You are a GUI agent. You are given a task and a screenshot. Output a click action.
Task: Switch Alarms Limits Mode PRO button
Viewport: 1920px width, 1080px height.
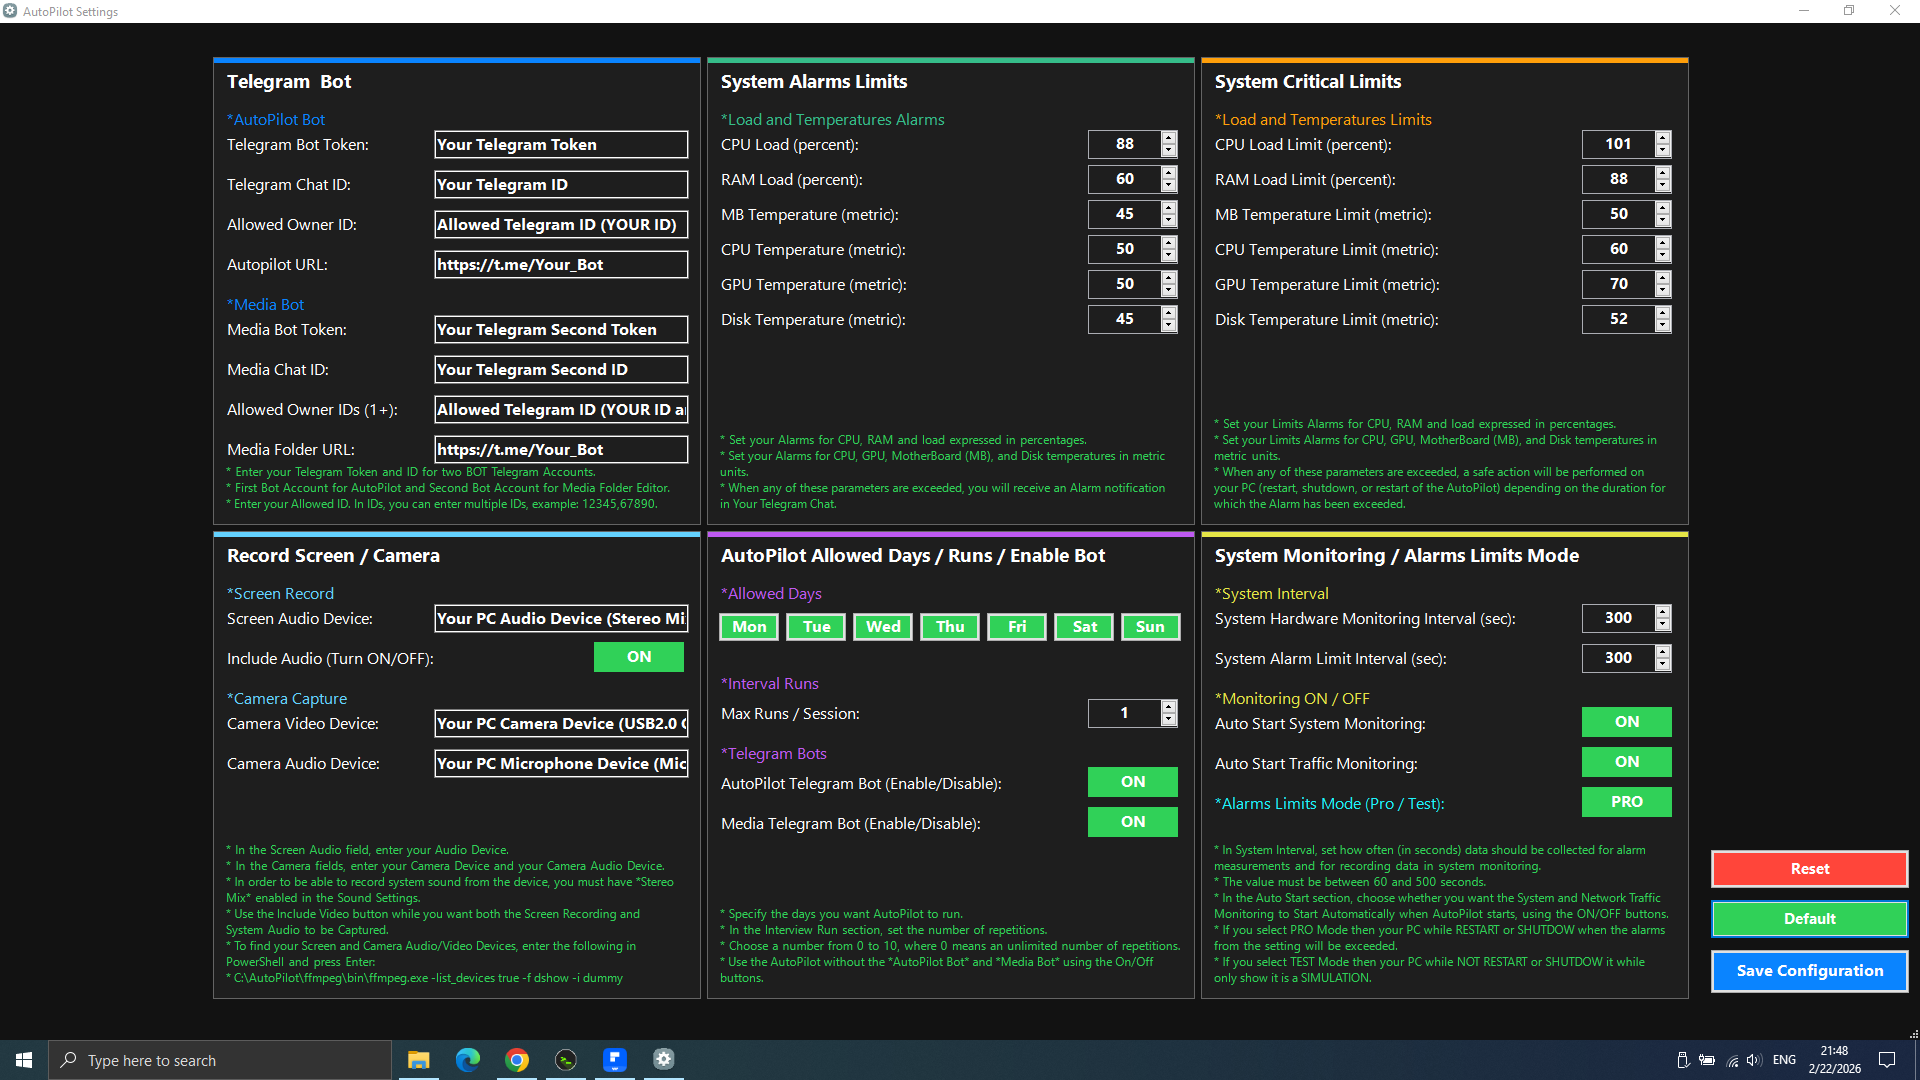[x=1626, y=802]
